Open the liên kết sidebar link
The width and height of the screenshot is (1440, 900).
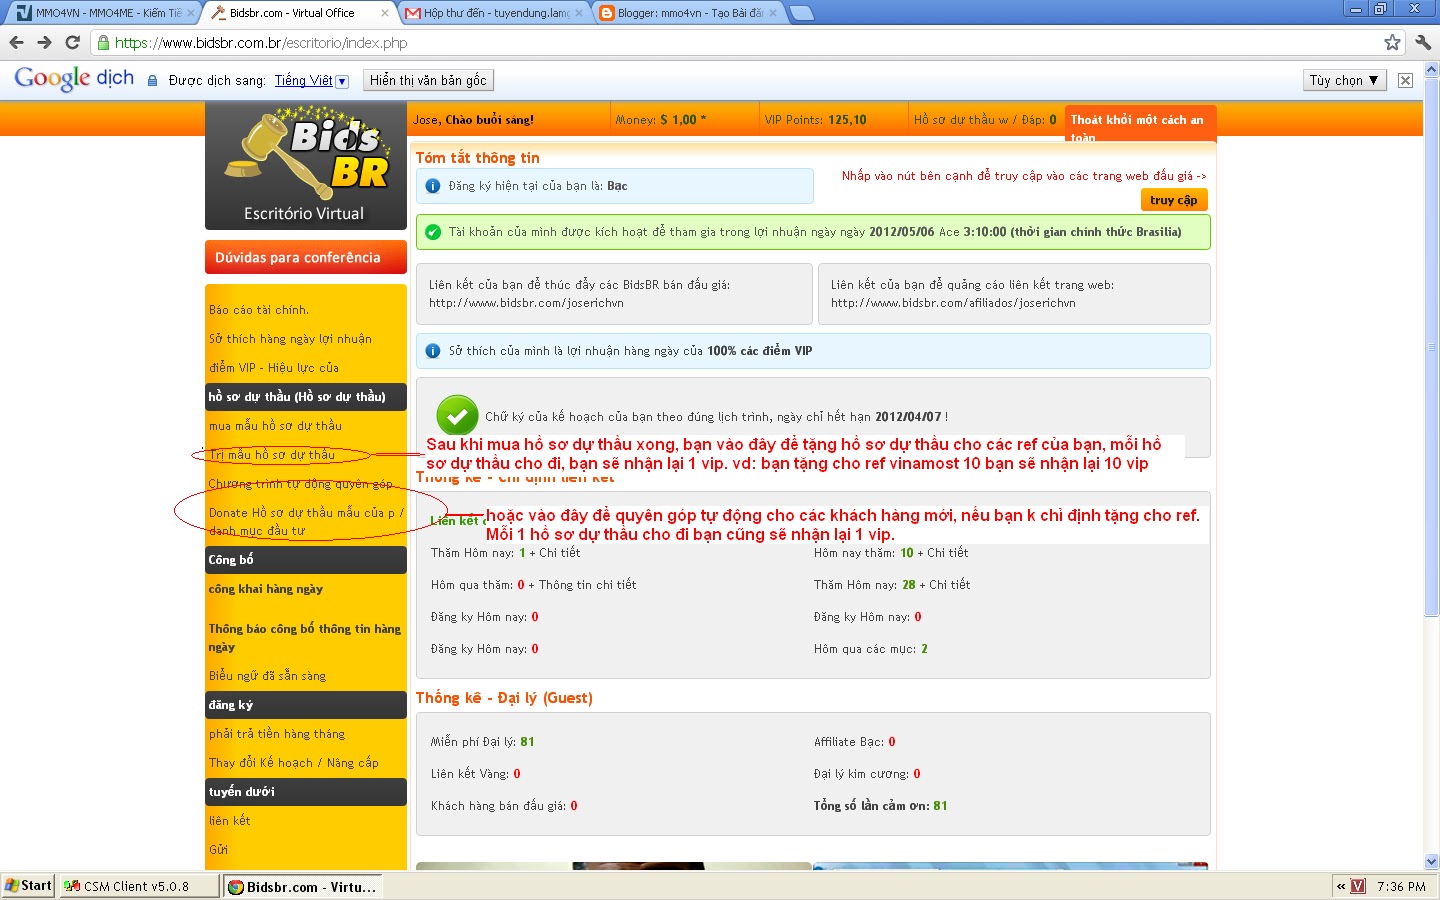point(230,821)
